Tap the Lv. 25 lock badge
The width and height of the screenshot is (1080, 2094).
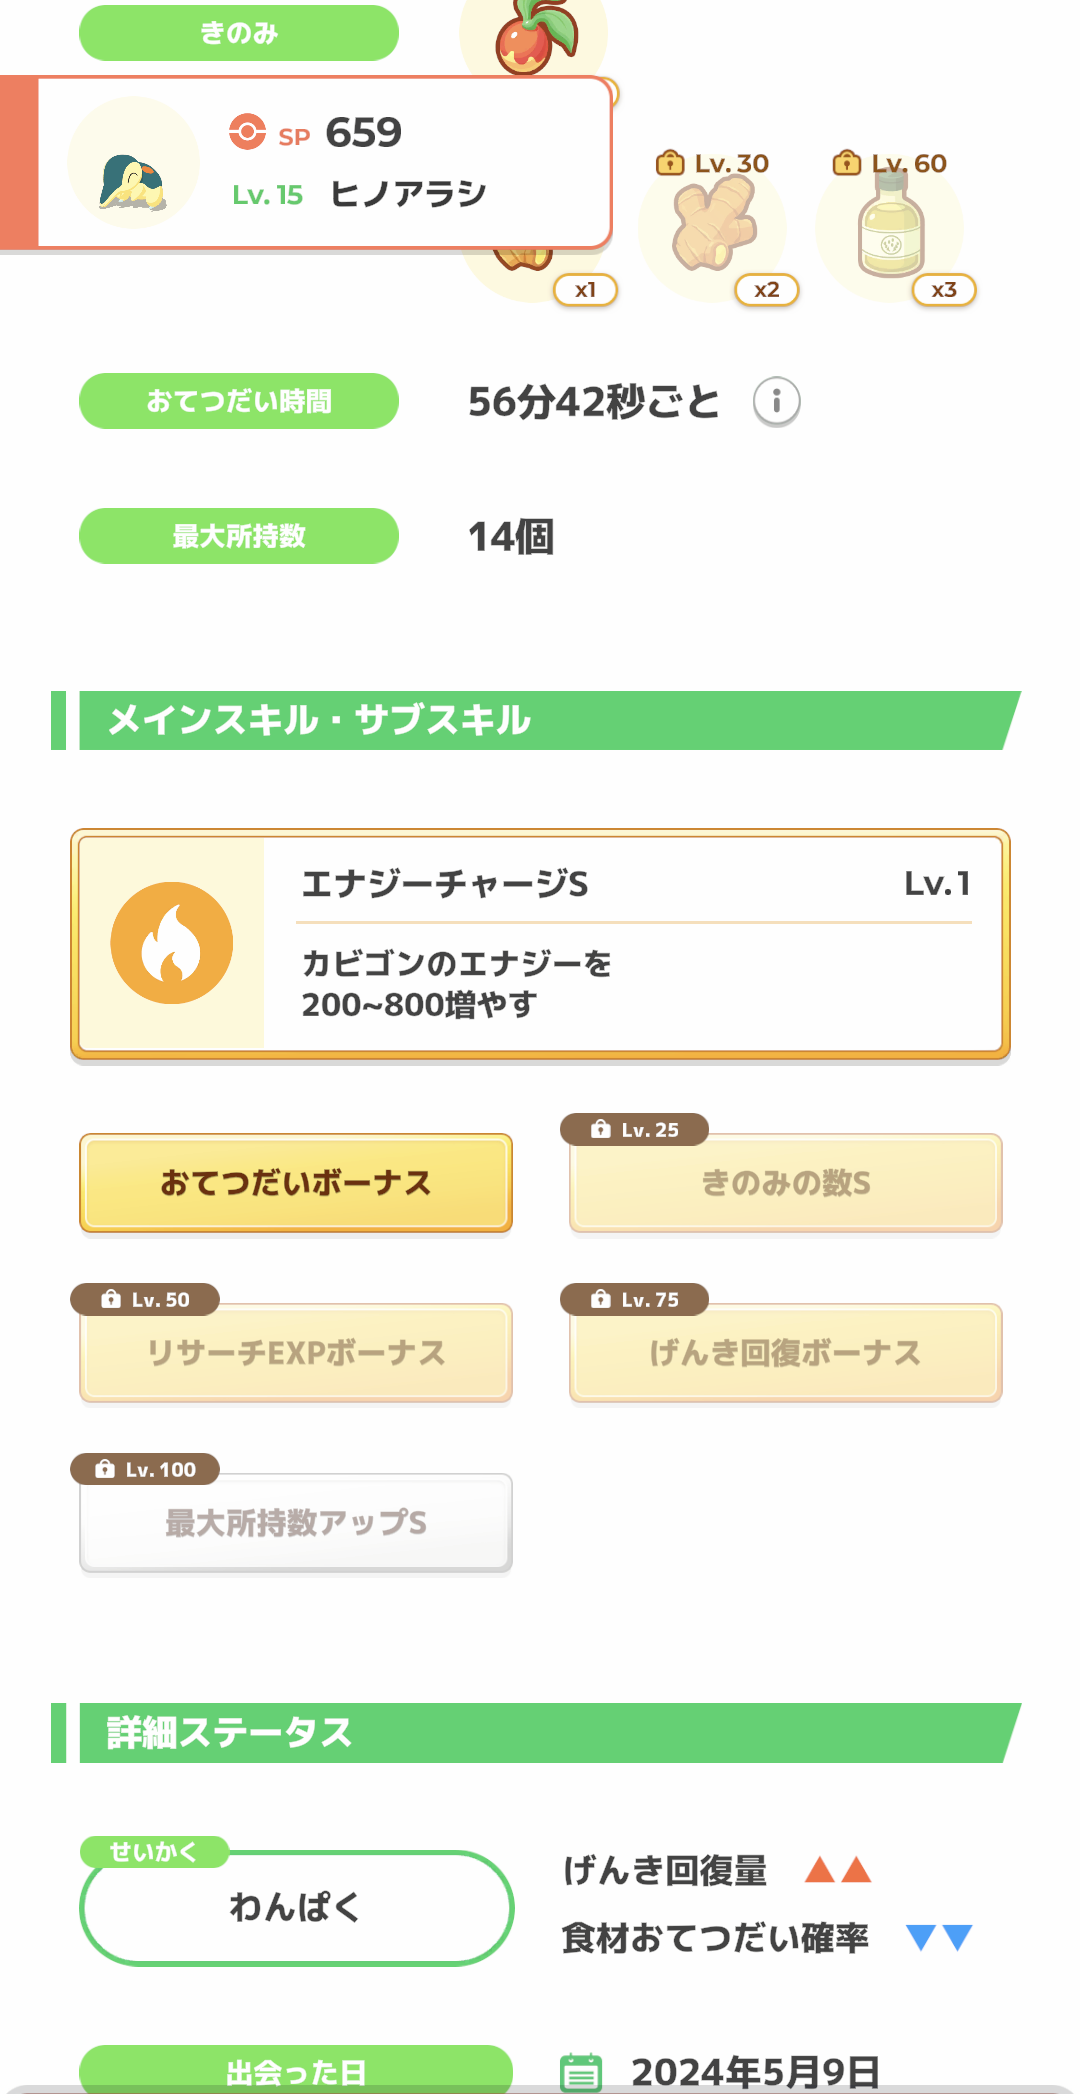(x=635, y=1130)
